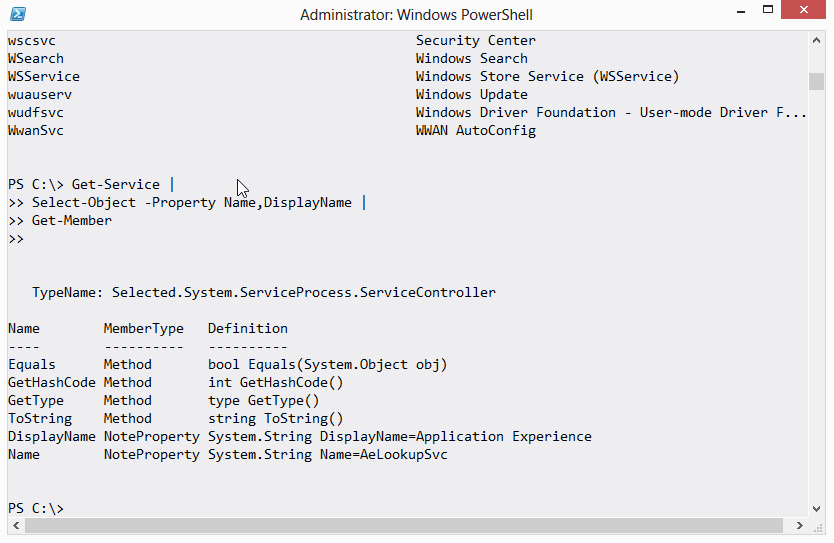Click the last PS C:\> prompt line
Image resolution: width=834 pixels, height=543 pixels.
(x=36, y=508)
